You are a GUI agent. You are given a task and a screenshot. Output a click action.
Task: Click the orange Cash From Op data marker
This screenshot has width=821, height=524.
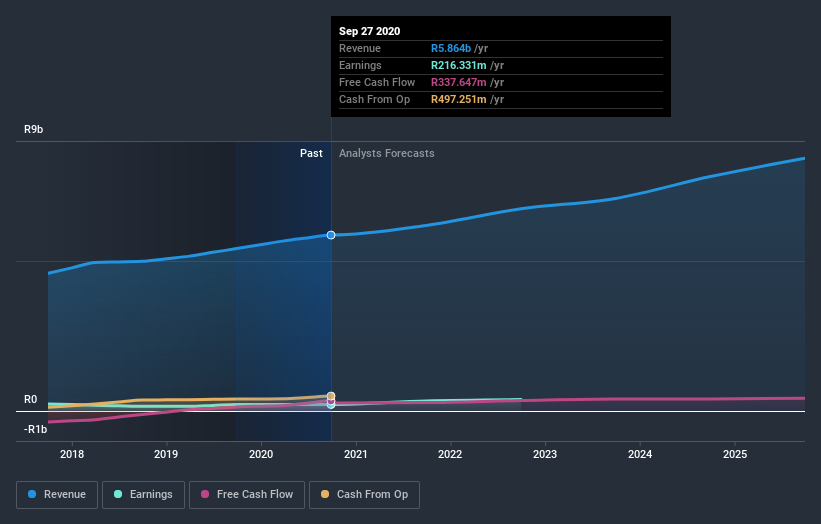(x=331, y=396)
